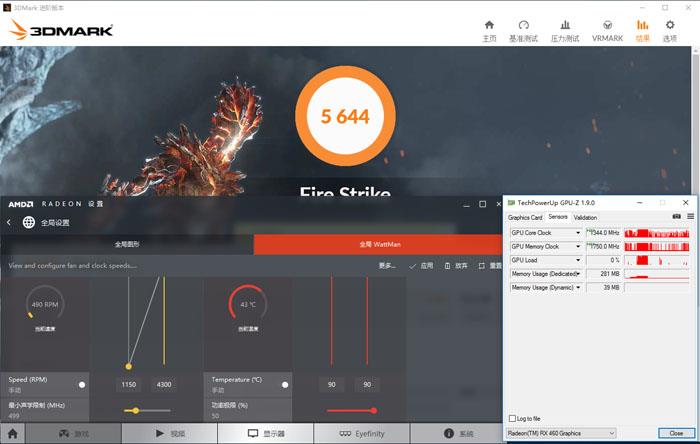
Task: Enable Log to file checkbox
Action: pyautogui.click(x=512, y=418)
